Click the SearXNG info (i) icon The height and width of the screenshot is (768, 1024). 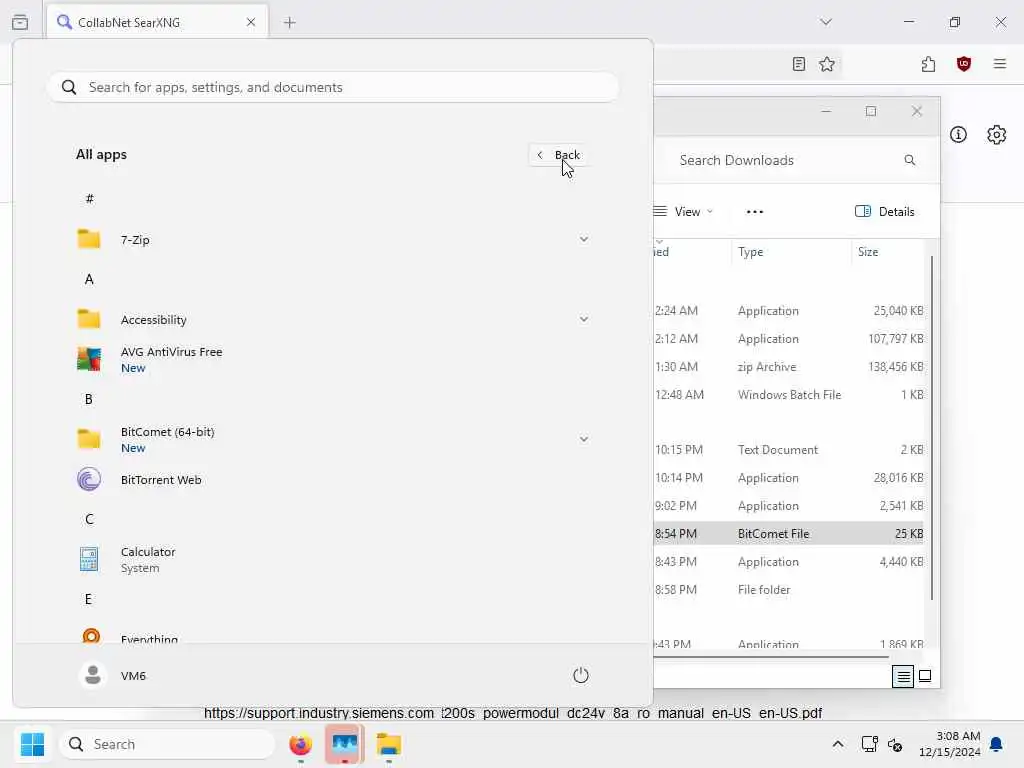[958, 135]
